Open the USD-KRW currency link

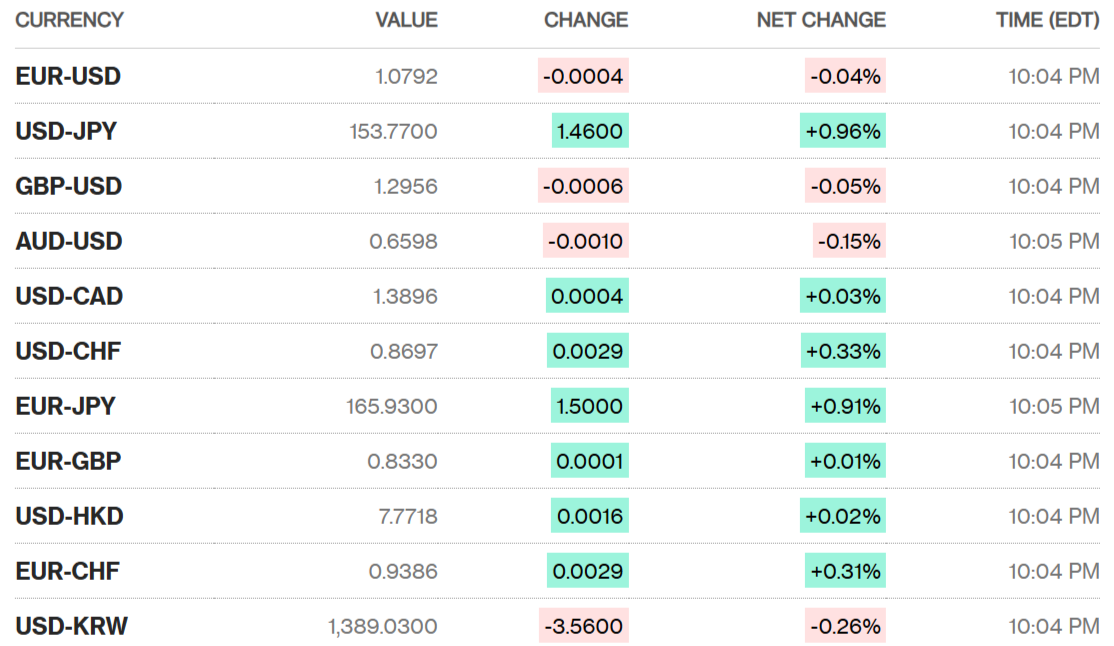coord(71,626)
